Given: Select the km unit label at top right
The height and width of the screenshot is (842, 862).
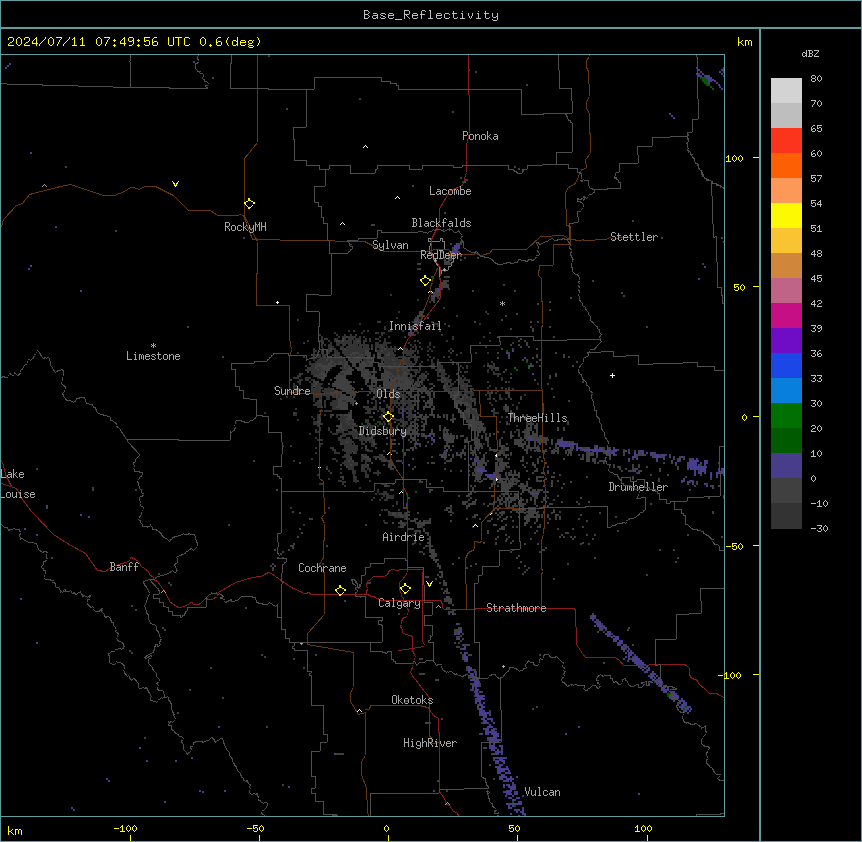Looking at the screenshot, I should [745, 42].
